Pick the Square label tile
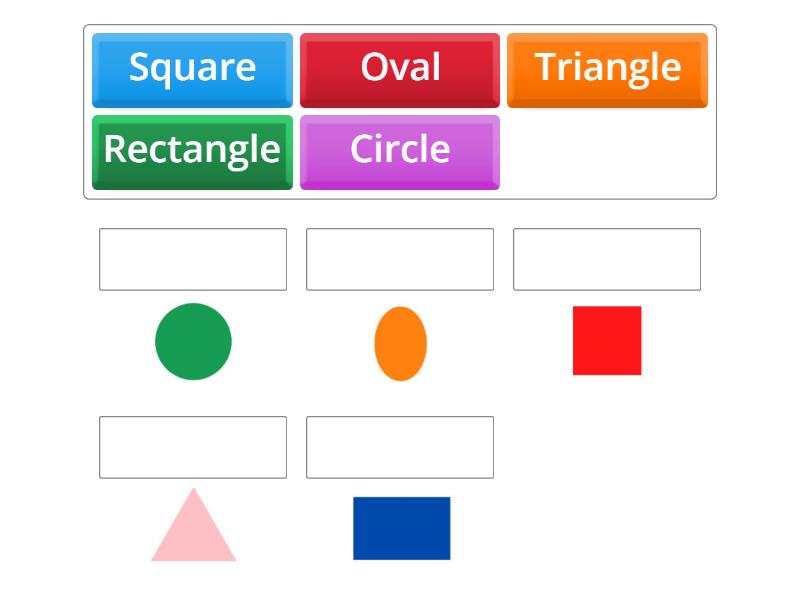Viewport: 800px width, 600px height. (x=192, y=68)
